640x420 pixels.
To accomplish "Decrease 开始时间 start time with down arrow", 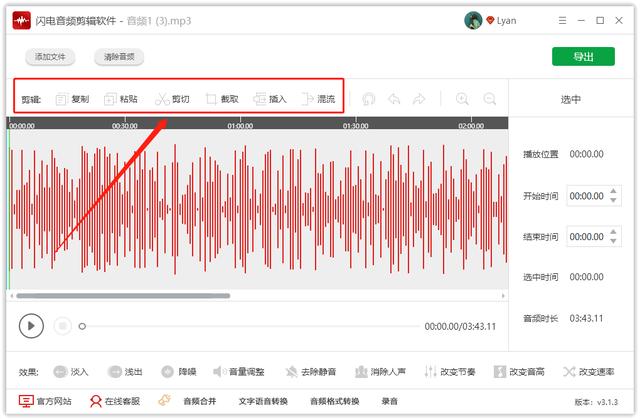I will 613,200.
